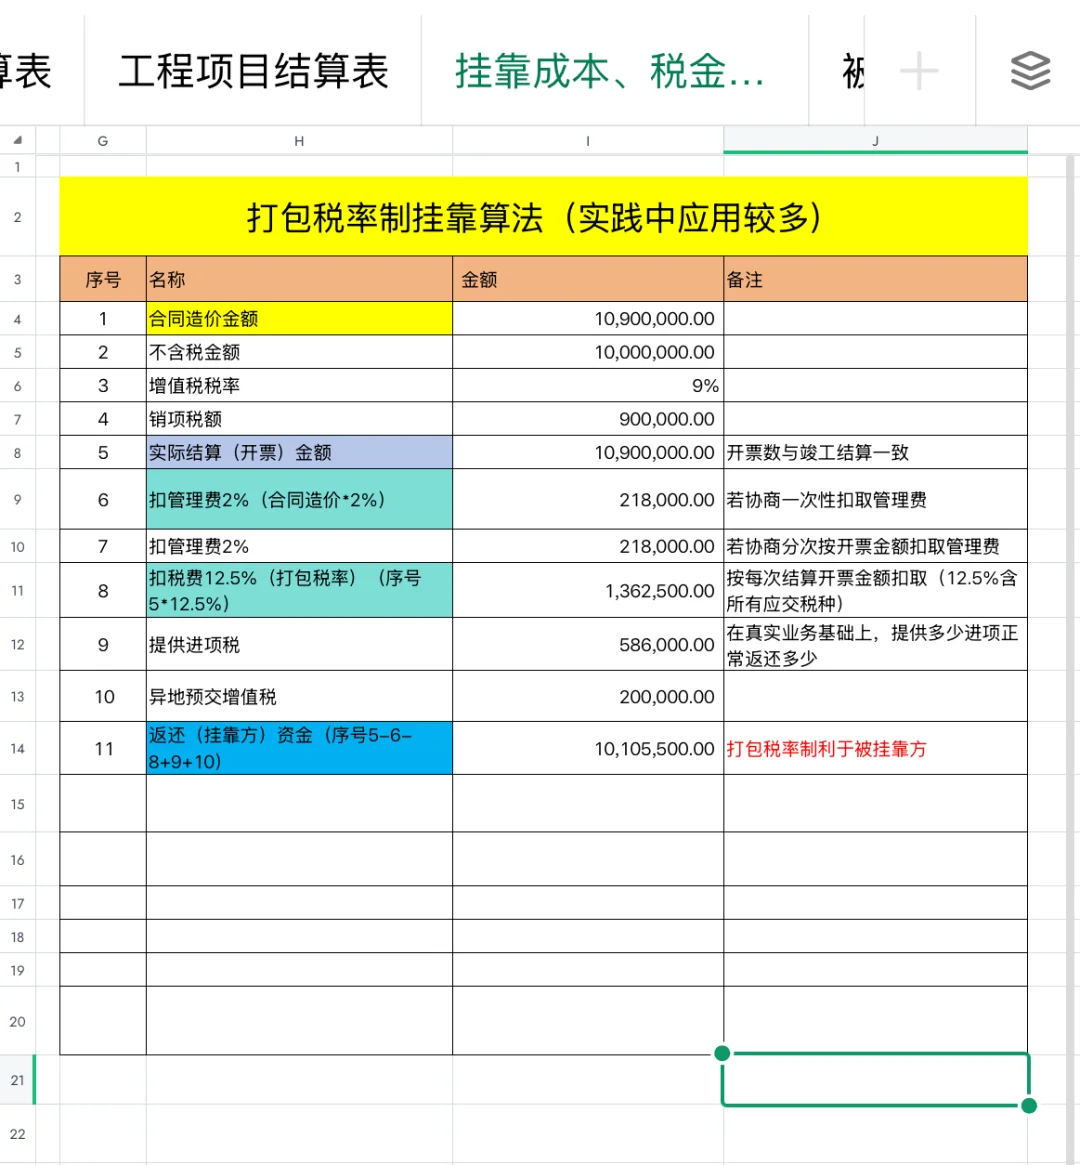Select column J header
1080x1165 pixels.
tap(875, 140)
